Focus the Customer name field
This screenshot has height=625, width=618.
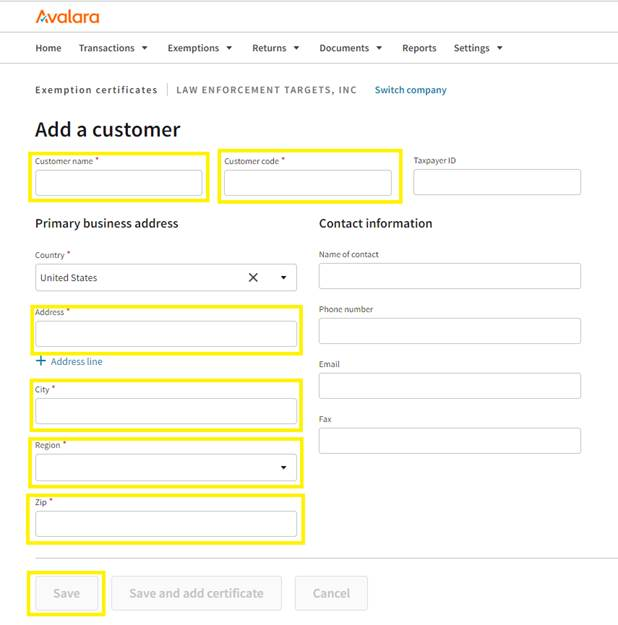click(x=119, y=183)
